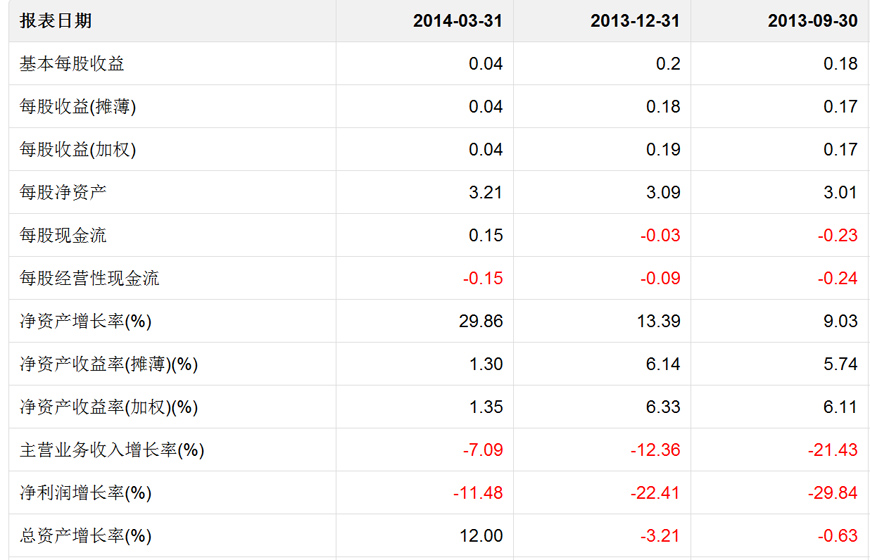Viewport: 870px width, 560px height.
Task: Click the 净资产增长率(%) row label
Action: [x=86, y=322]
